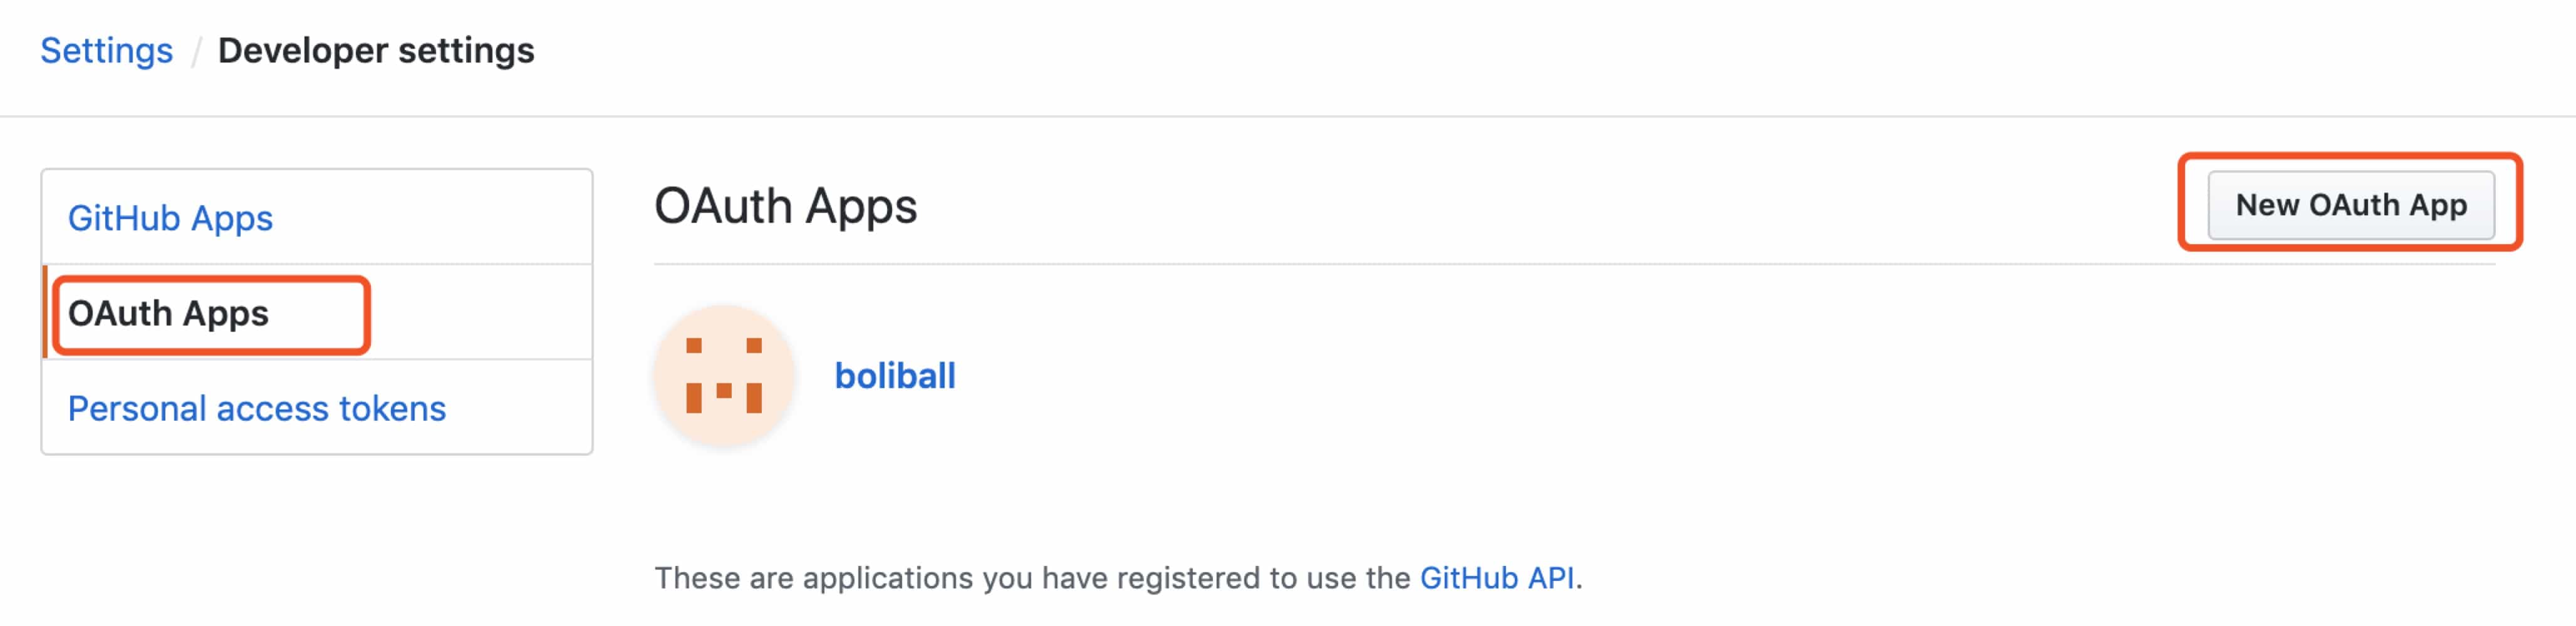Screen dimensions: 2576x626
Task: Switch to the GitHub Apps list
Action: (x=170, y=217)
